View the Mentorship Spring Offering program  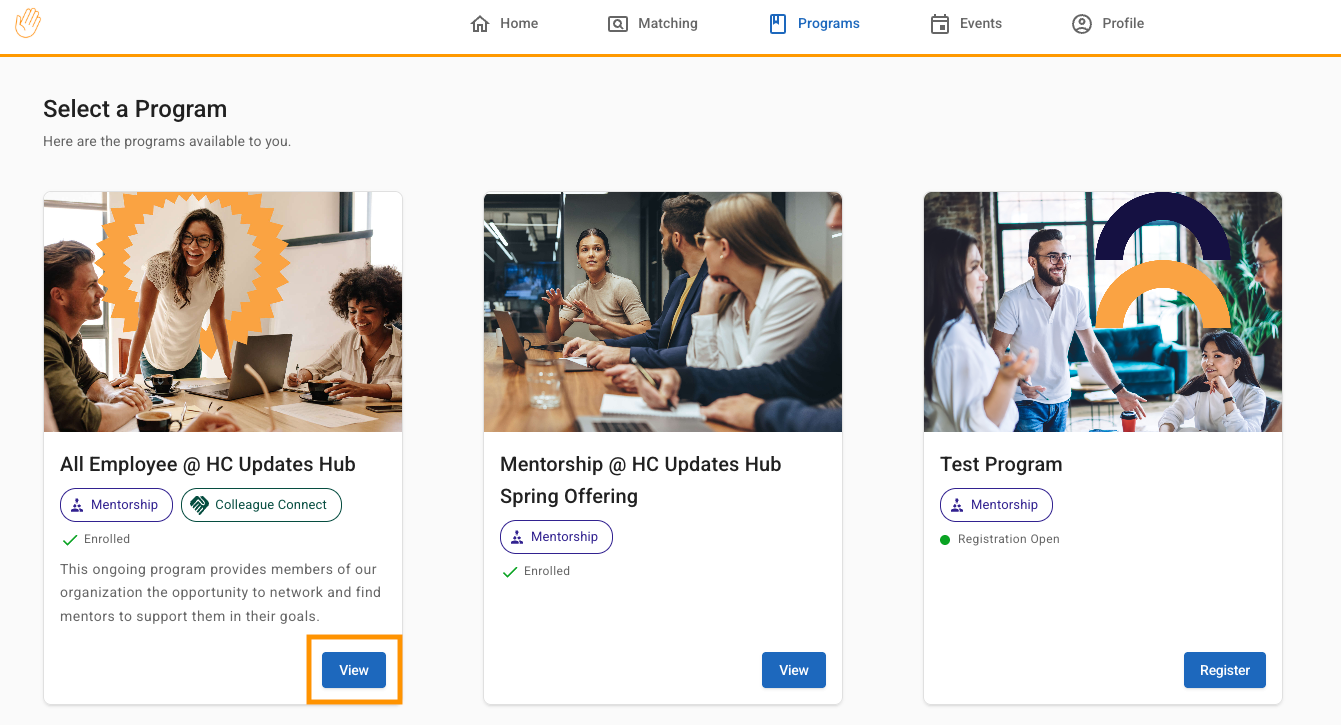(x=794, y=670)
